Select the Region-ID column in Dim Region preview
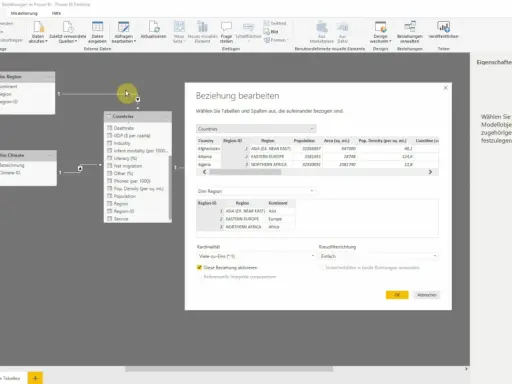This screenshot has width=512, height=384. pos(210,203)
